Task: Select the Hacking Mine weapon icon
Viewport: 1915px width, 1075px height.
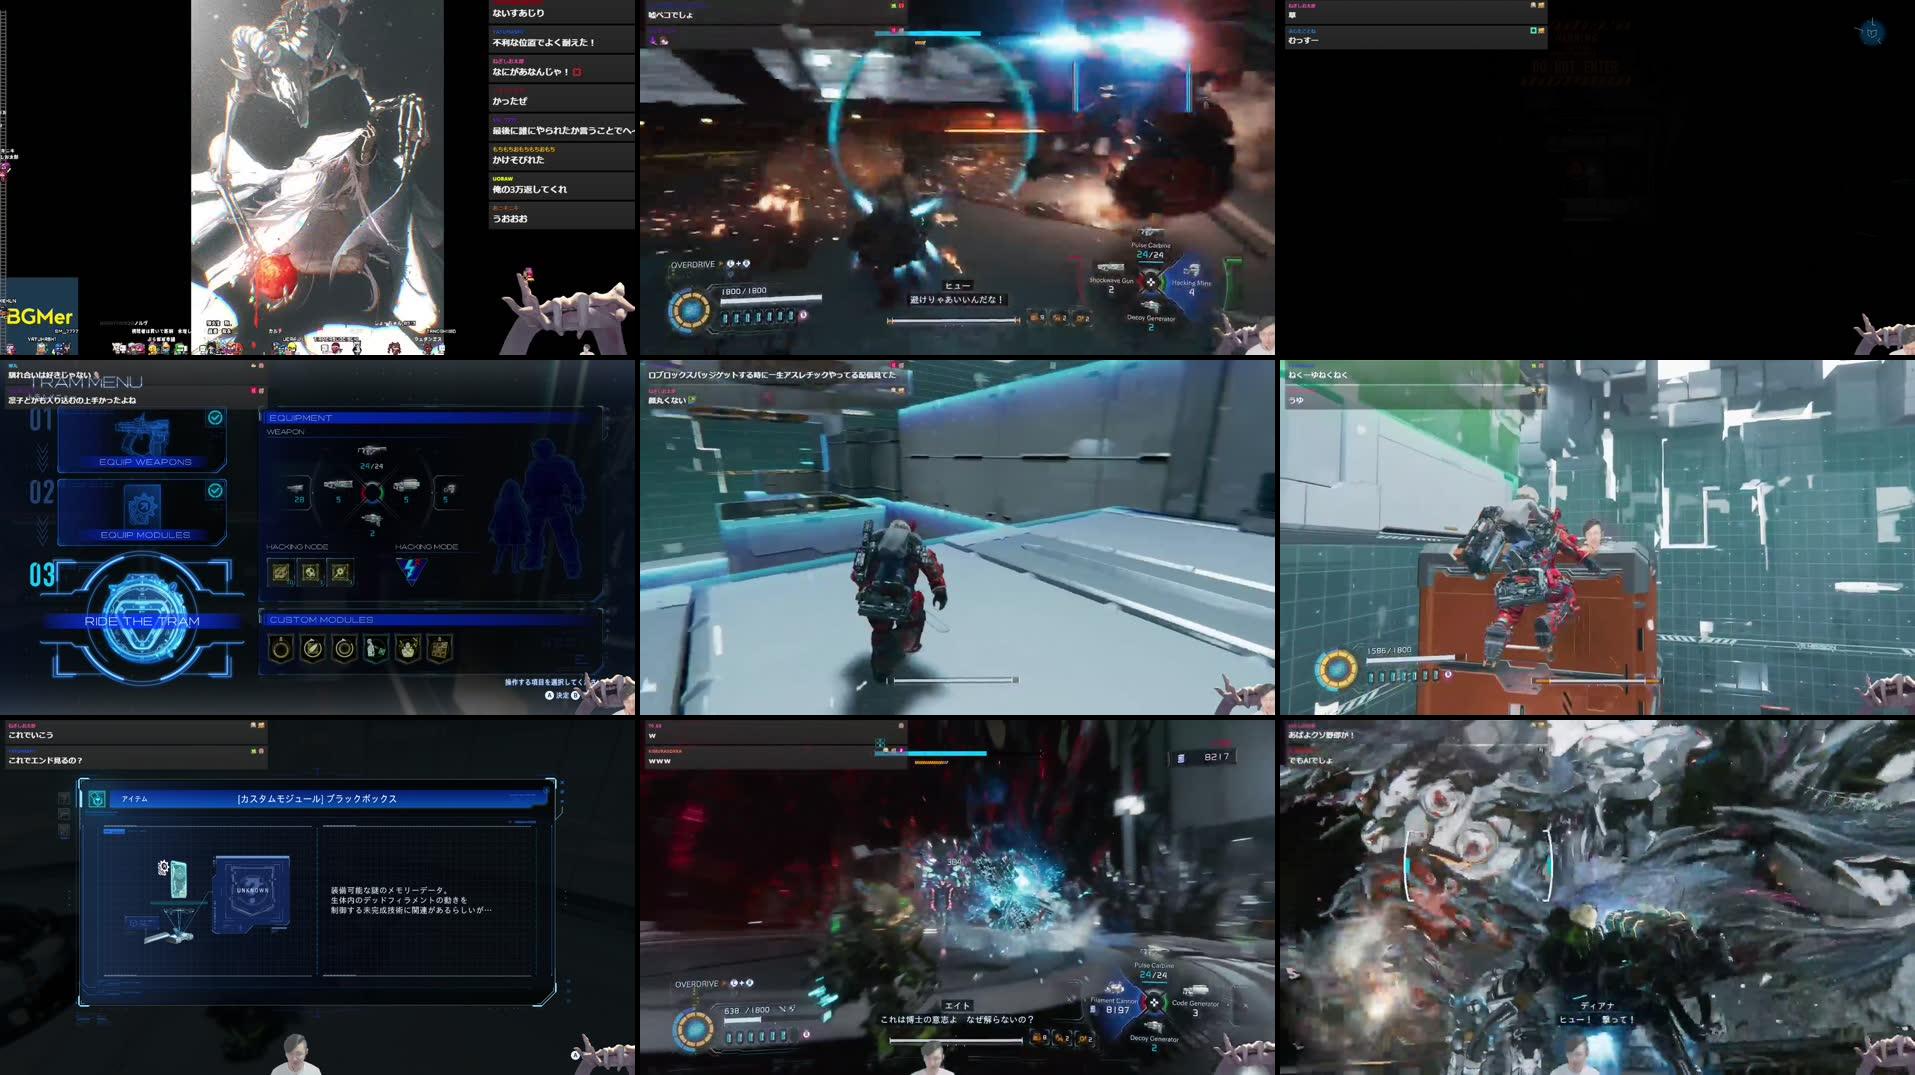Action: click(x=1192, y=271)
